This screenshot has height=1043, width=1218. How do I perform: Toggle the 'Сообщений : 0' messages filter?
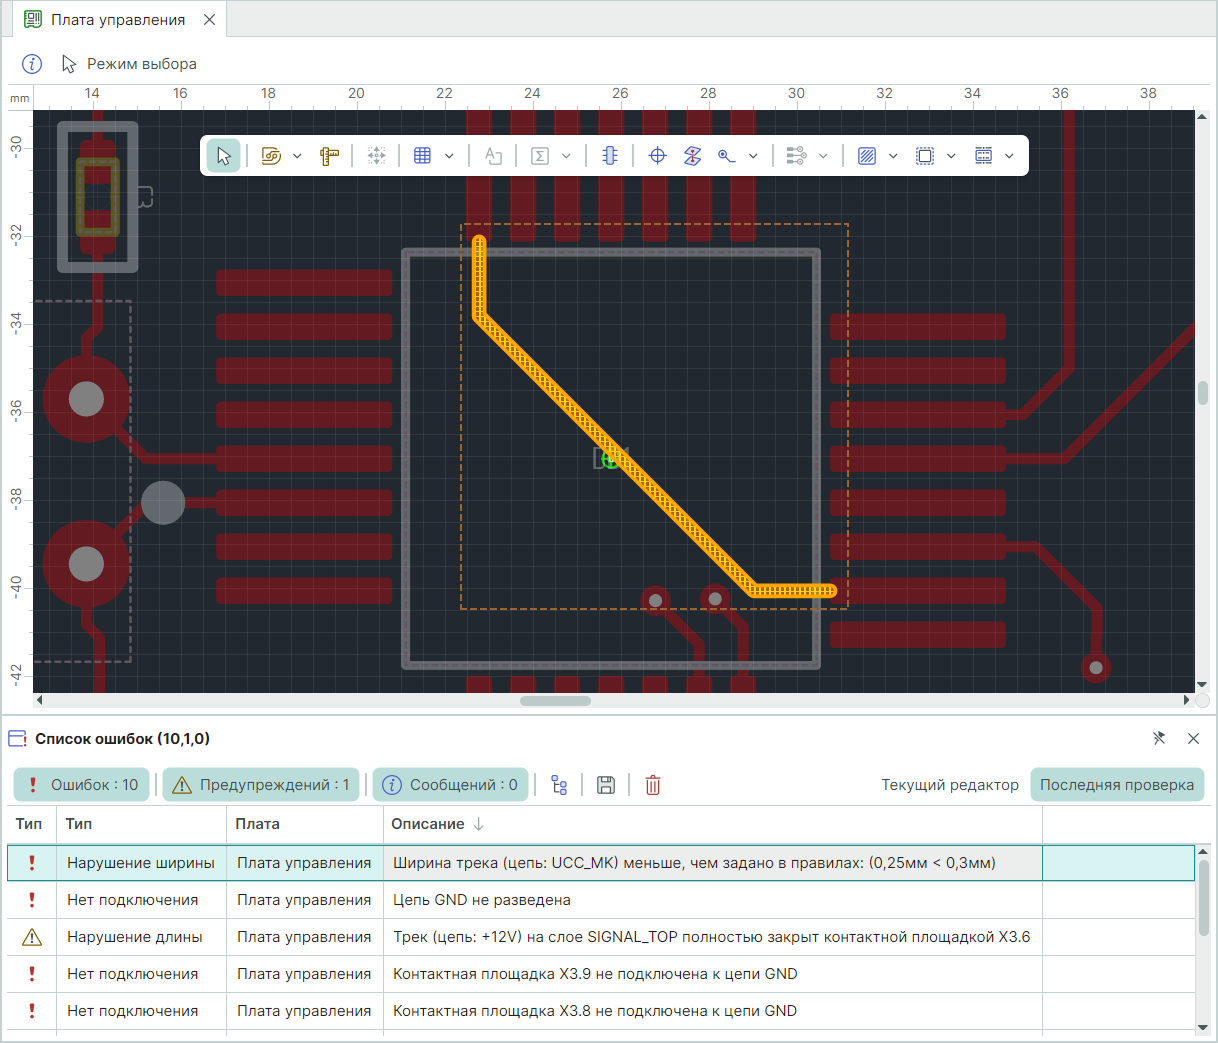[450, 785]
